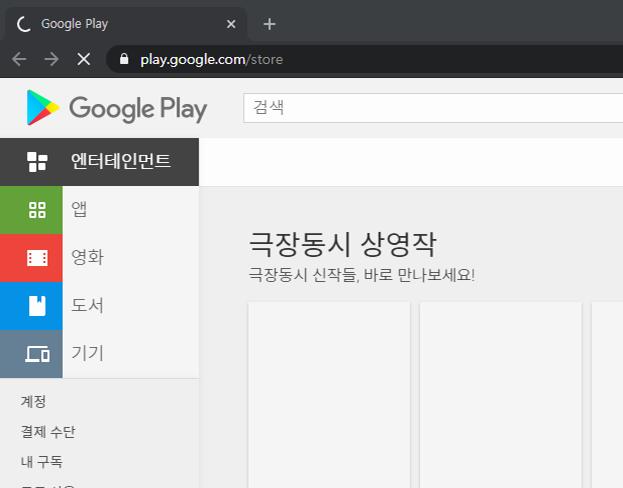Select the Google Play browser tab

click(126, 24)
